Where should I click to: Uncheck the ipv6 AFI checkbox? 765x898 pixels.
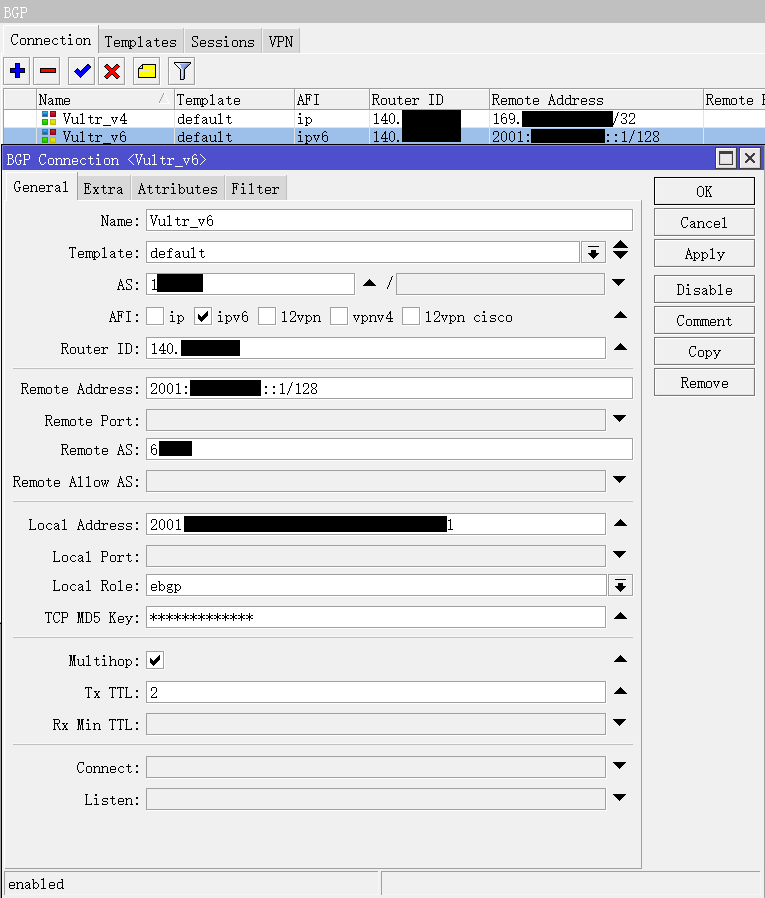[x=203, y=316]
